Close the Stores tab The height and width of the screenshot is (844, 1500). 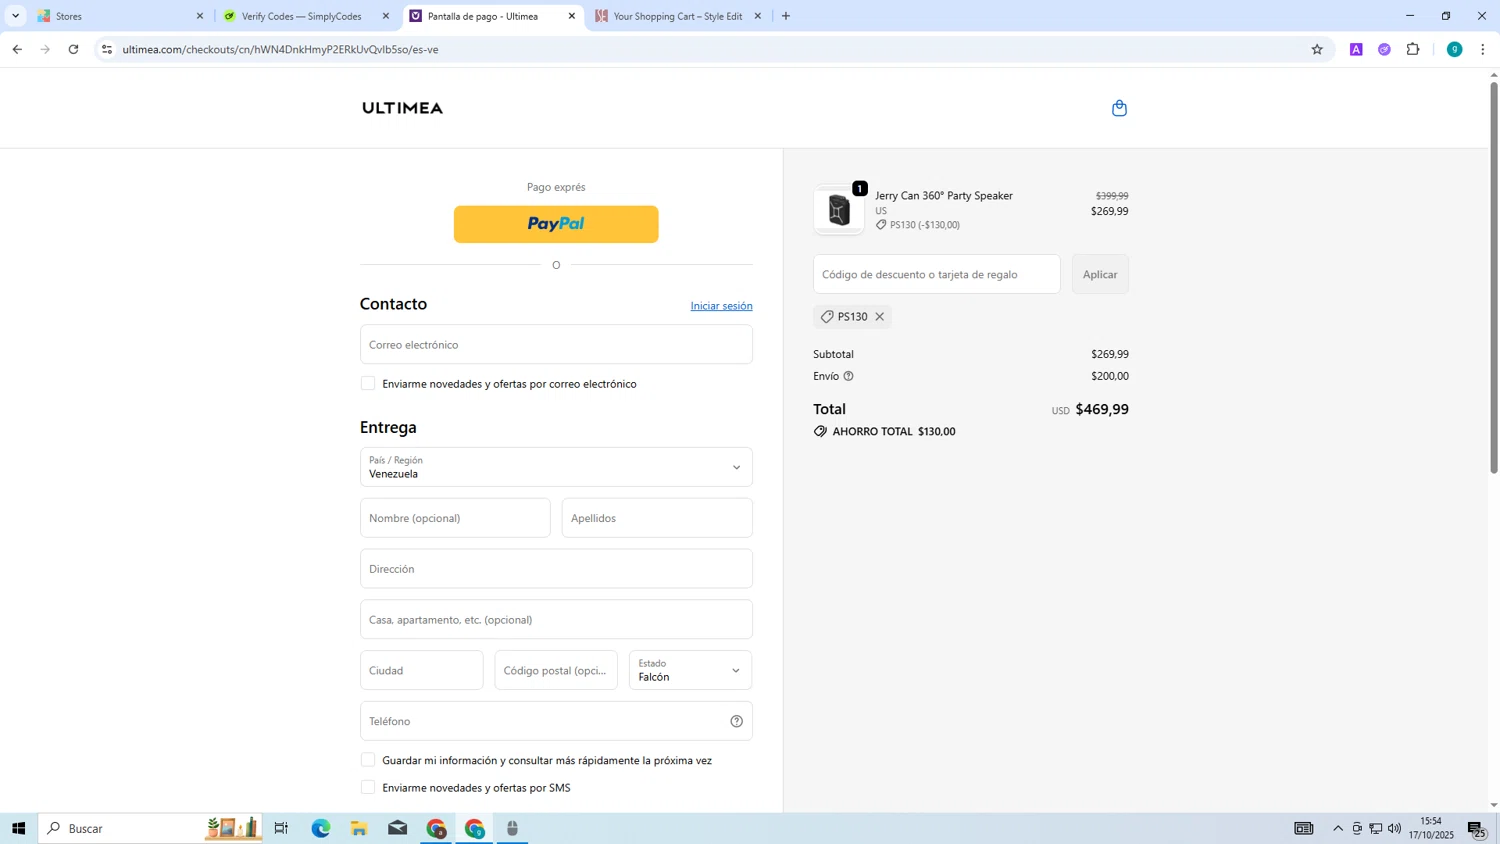(x=200, y=16)
